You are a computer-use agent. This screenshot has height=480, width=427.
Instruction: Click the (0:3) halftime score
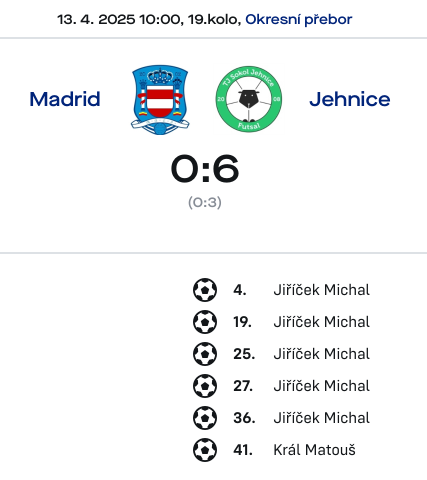[205, 202]
